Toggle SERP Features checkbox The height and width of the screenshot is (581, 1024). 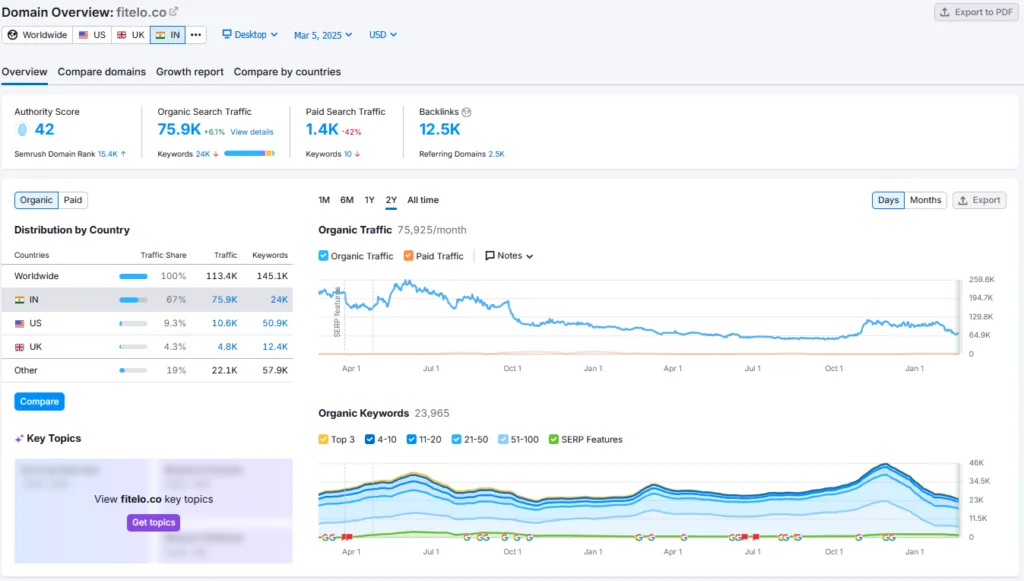(554, 439)
